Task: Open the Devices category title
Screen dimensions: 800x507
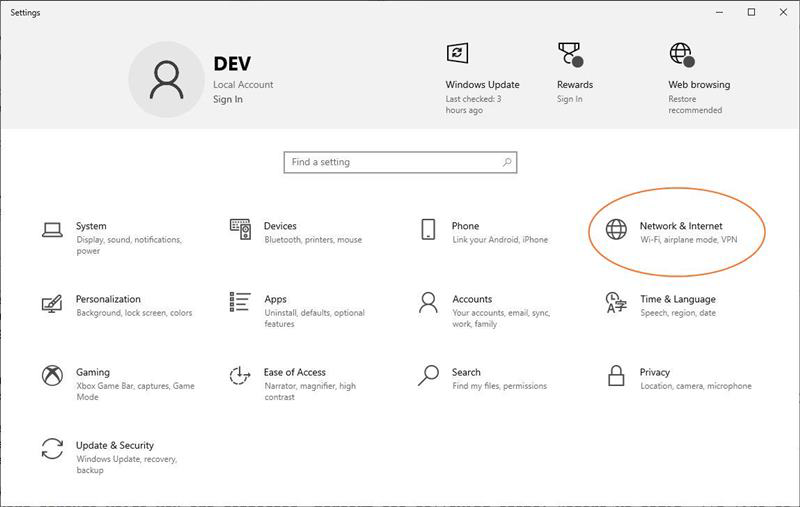Action: 280,226
